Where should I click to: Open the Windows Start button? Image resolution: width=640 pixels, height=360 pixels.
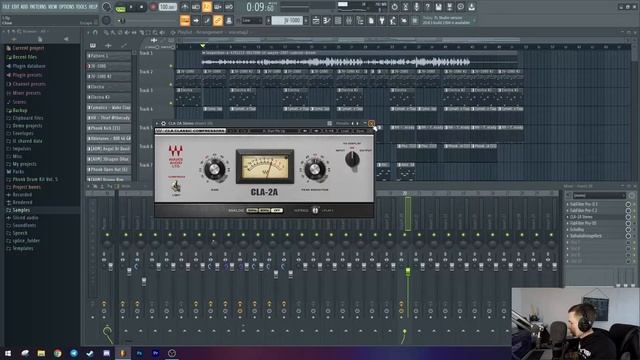[8, 353]
